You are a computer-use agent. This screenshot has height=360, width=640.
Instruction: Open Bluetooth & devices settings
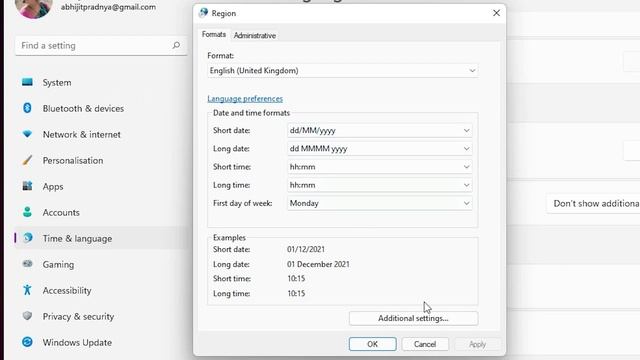(101, 108)
